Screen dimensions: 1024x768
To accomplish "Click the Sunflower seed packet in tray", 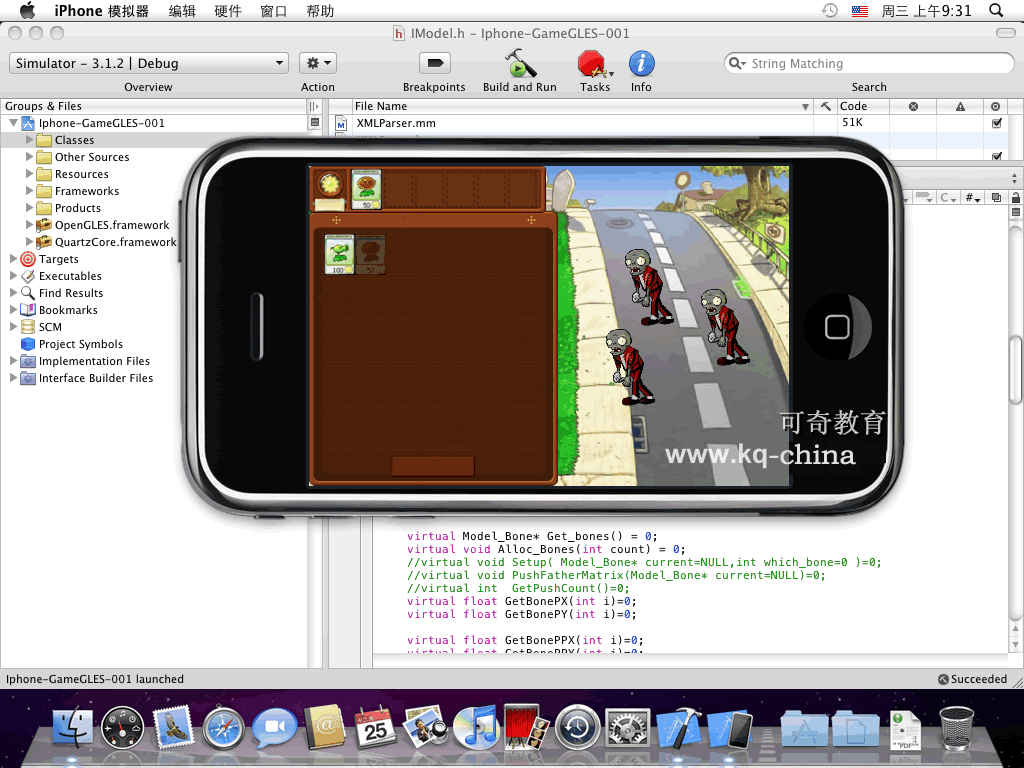I will [x=366, y=189].
